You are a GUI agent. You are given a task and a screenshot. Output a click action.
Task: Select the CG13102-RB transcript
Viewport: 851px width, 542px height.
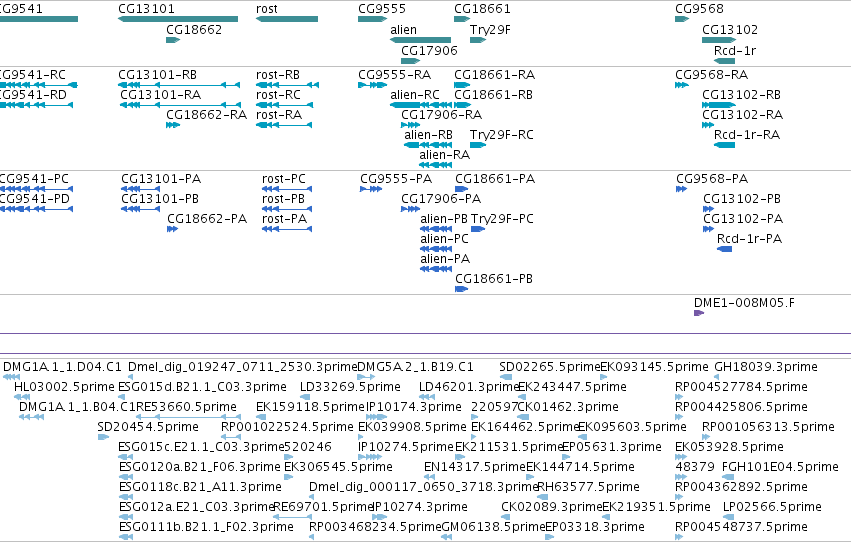coord(719,105)
